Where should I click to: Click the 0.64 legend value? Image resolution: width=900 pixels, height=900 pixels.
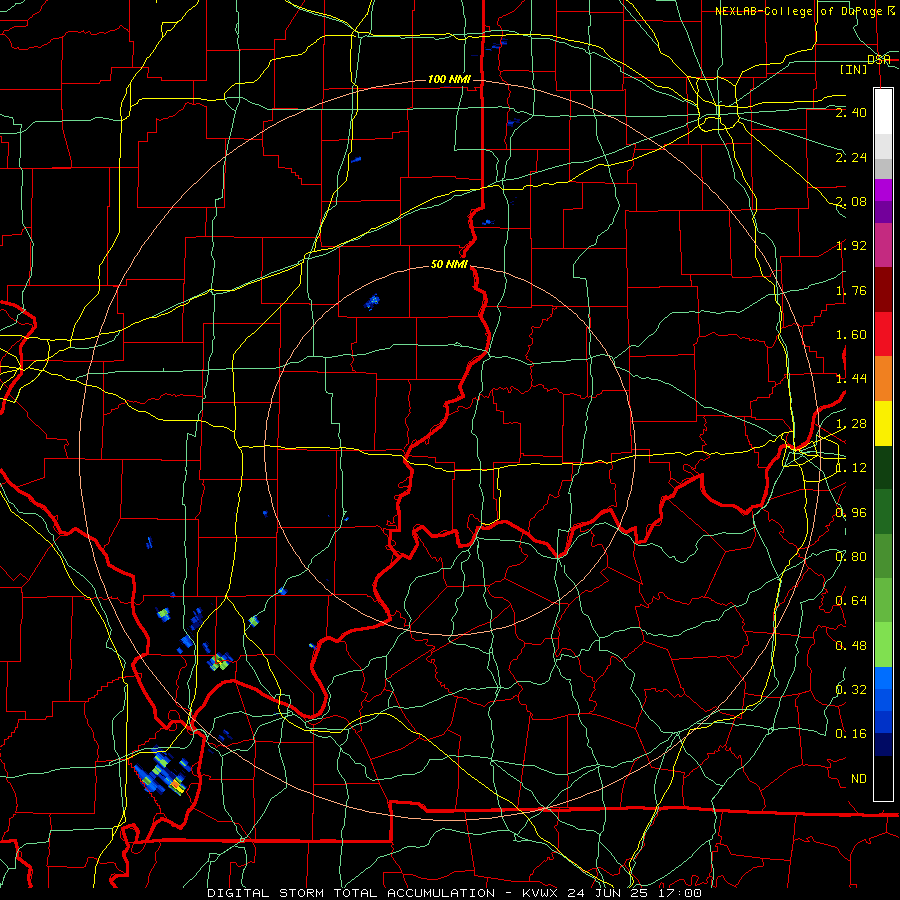click(x=851, y=601)
